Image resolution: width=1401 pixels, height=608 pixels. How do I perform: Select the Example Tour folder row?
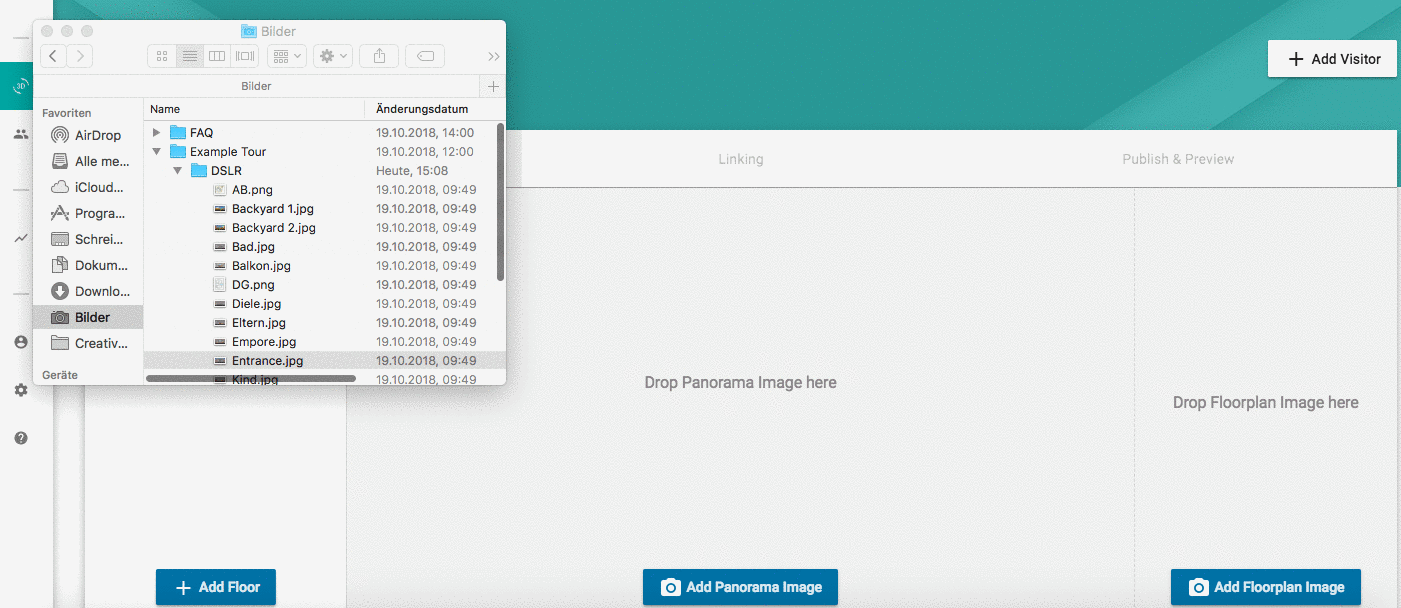pos(319,151)
